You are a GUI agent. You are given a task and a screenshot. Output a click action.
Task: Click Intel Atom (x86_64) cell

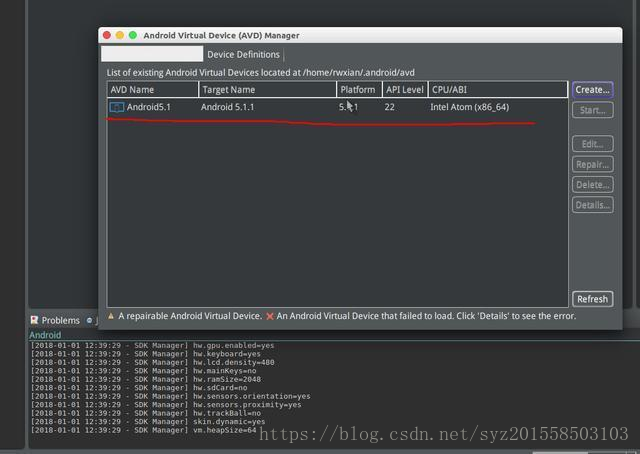point(469,107)
